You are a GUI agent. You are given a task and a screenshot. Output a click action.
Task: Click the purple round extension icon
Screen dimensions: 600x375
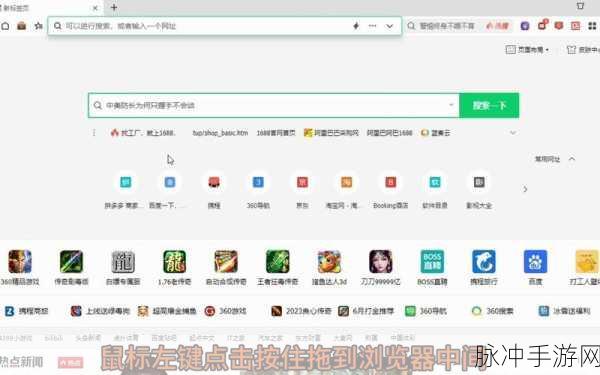(525, 26)
